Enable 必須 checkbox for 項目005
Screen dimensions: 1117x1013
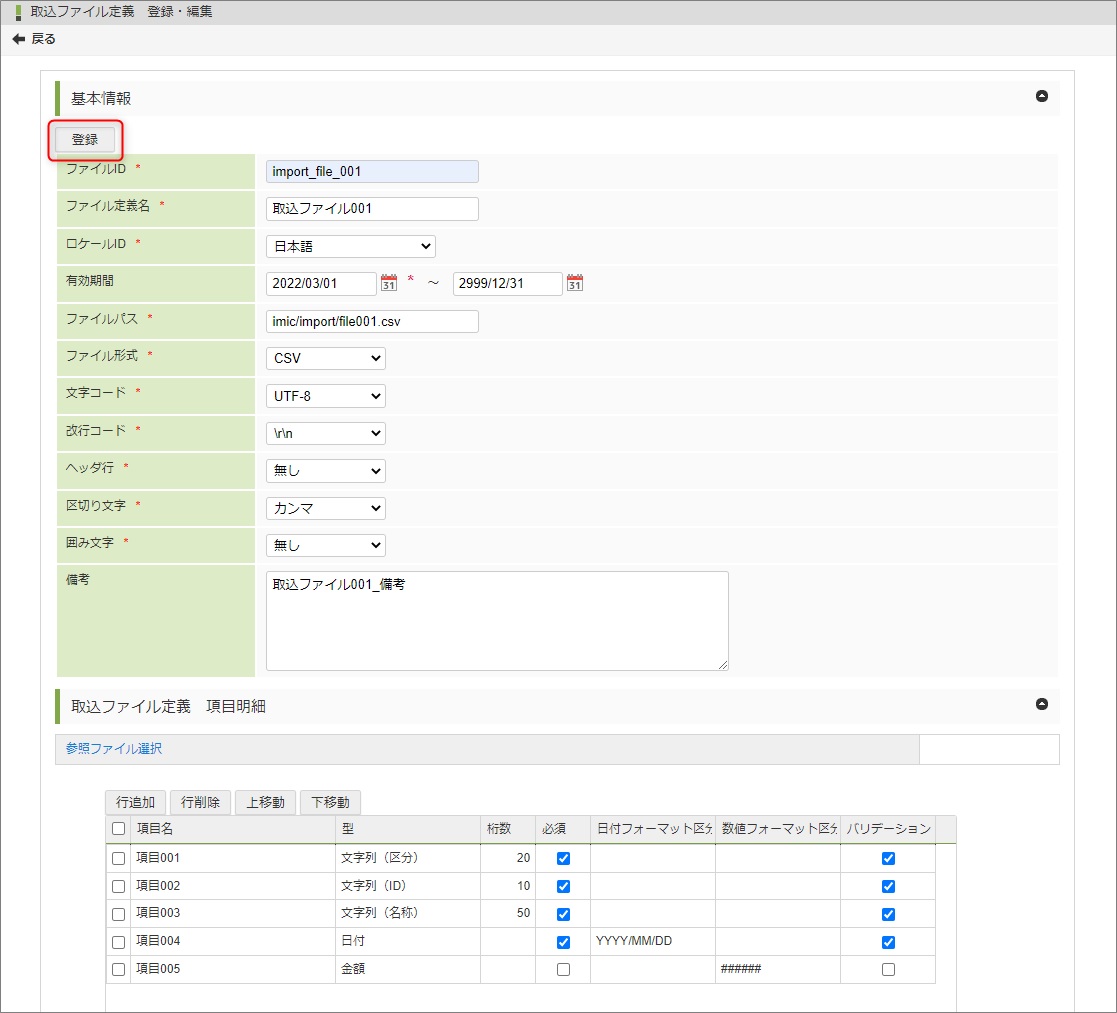point(563,969)
